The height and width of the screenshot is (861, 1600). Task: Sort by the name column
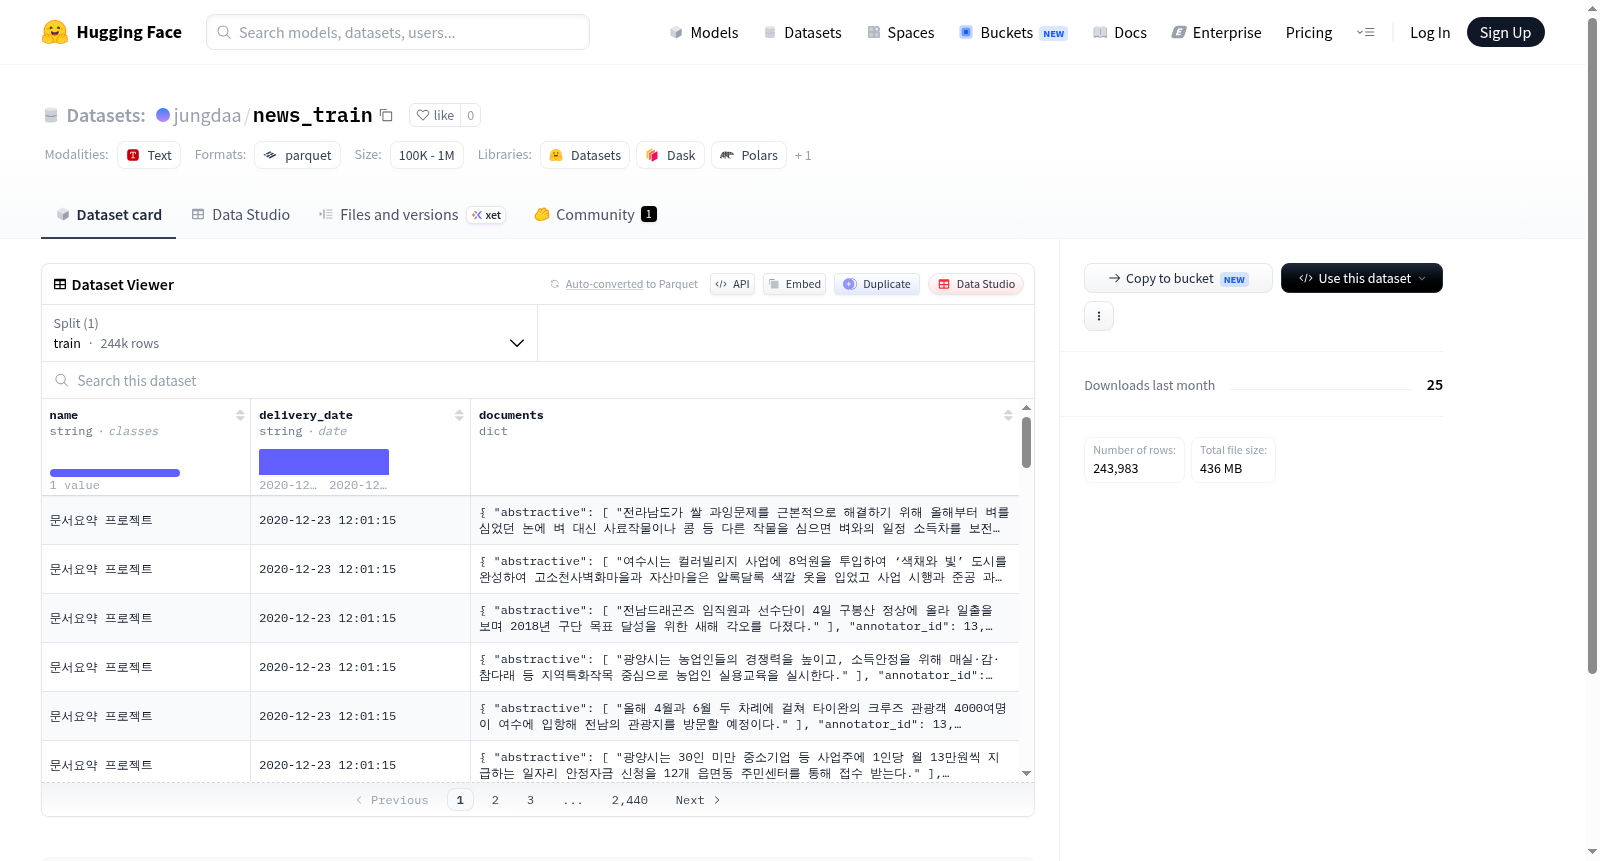[240, 415]
